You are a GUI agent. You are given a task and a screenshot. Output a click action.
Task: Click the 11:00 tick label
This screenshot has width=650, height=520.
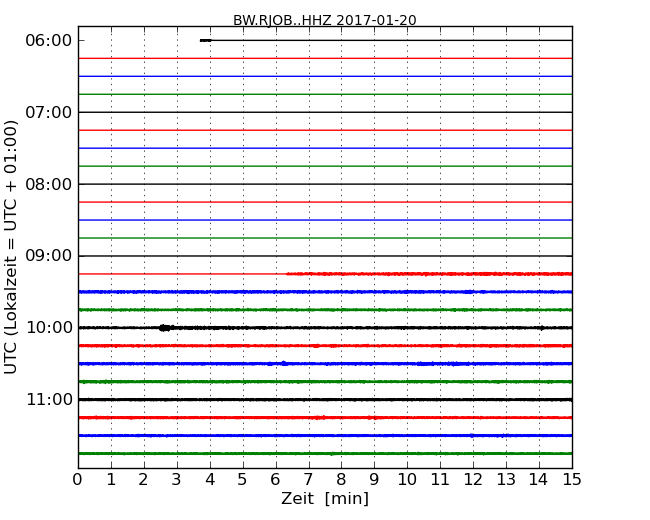point(49,399)
